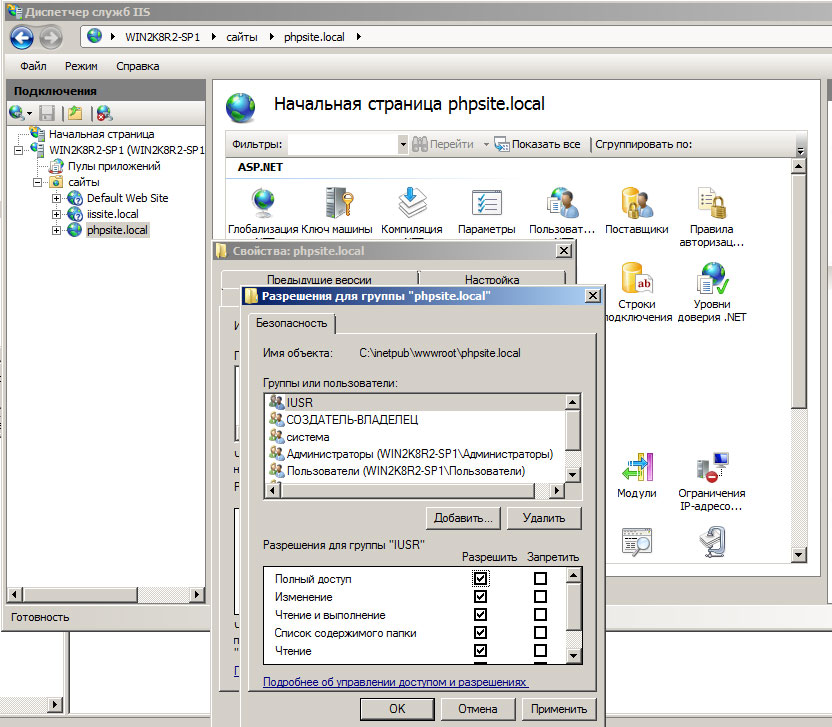Open the Режим menu
This screenshot has width=832, height=727.
81,66
